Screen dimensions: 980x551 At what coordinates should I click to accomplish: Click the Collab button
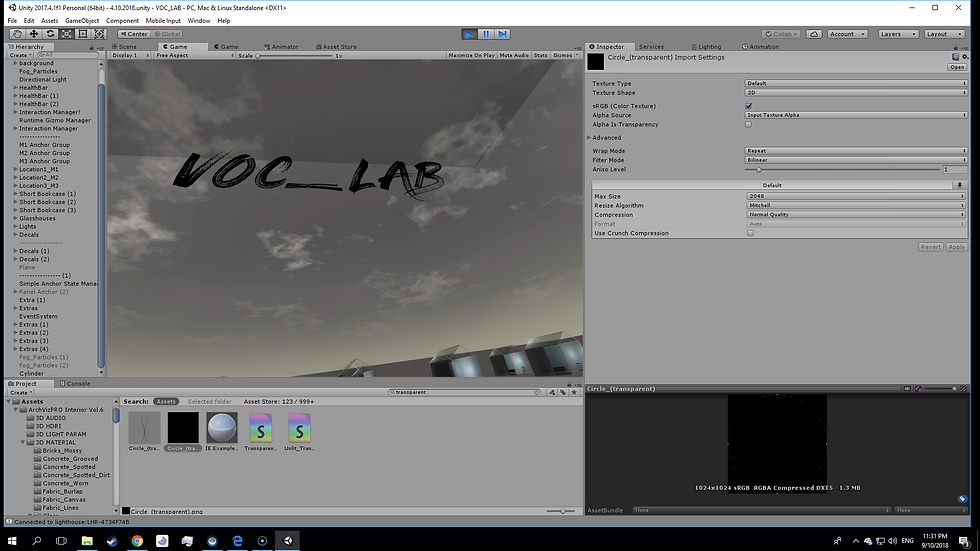781,34
